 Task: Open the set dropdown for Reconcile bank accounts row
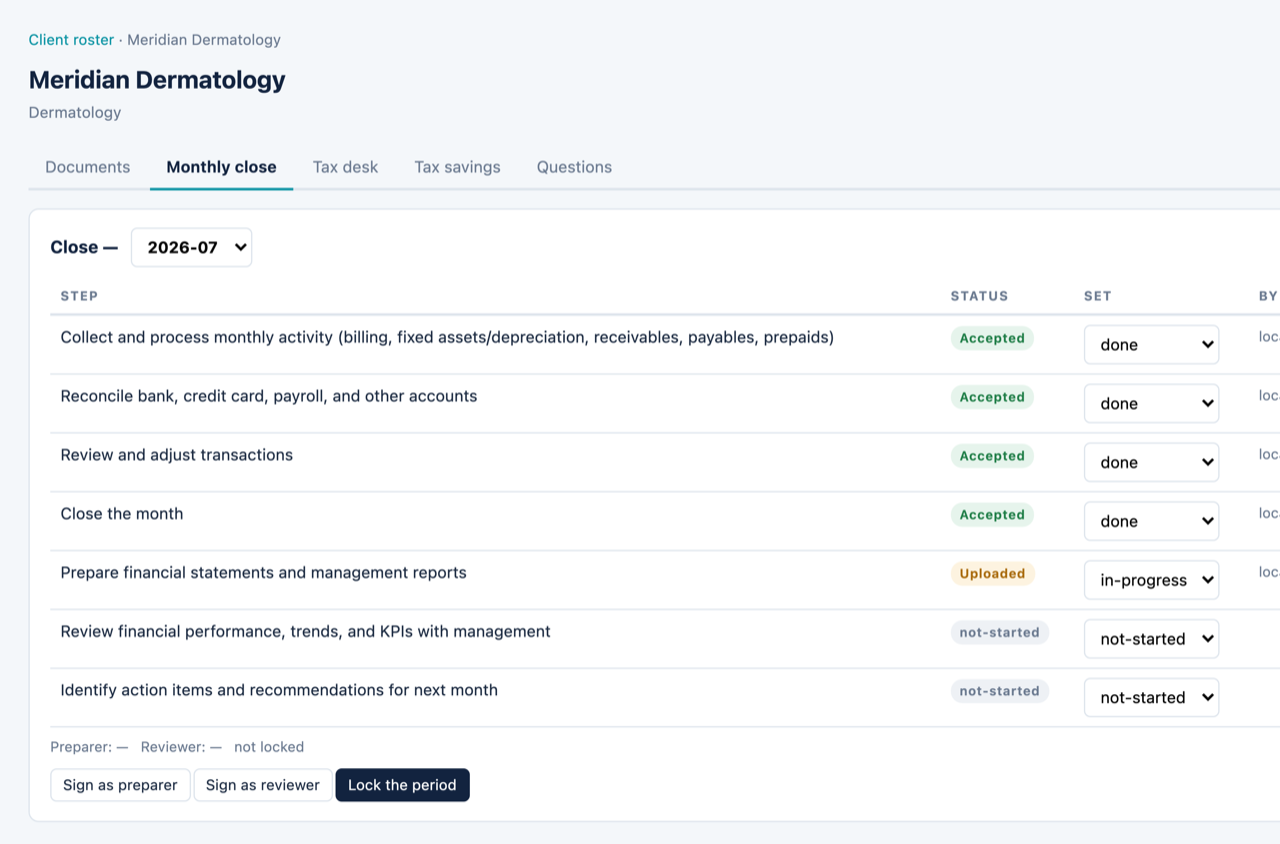tap(1151, 403)
